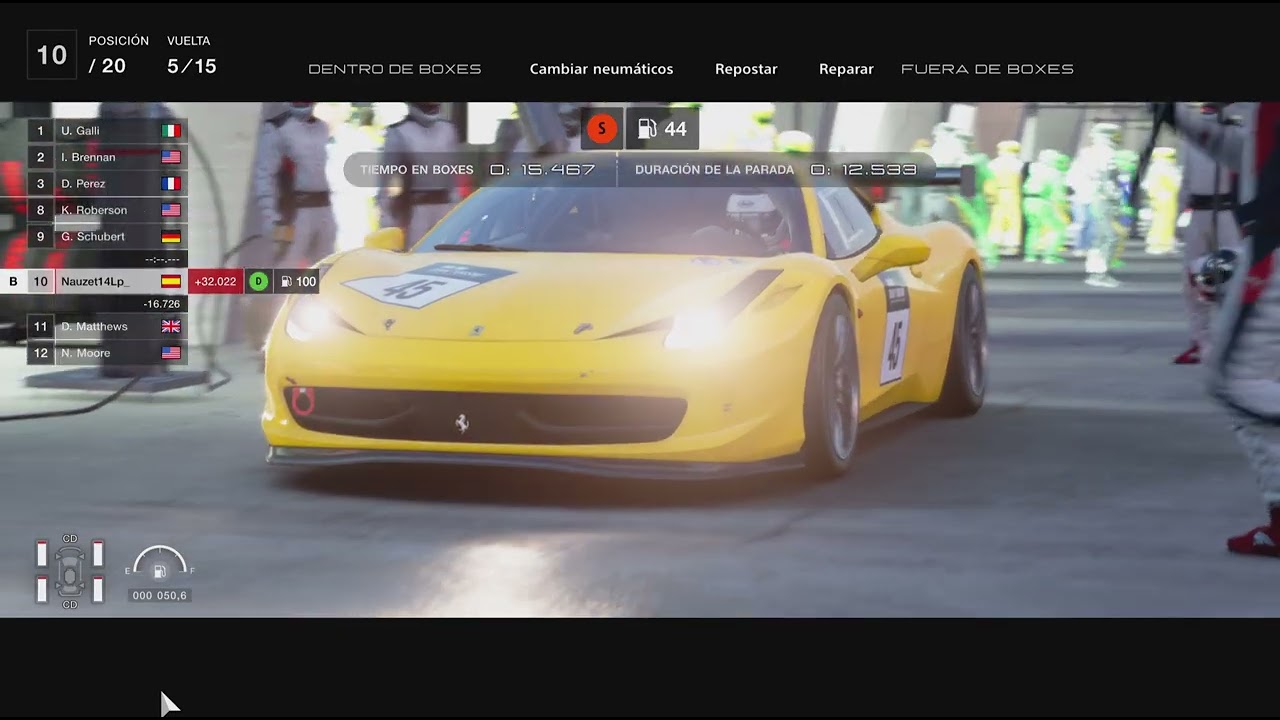The height and width of the screenshot is (720, 1280).
Task: Select the D. Perez leaderboard row
Action: pyautogui.click(x=107, y=184)
